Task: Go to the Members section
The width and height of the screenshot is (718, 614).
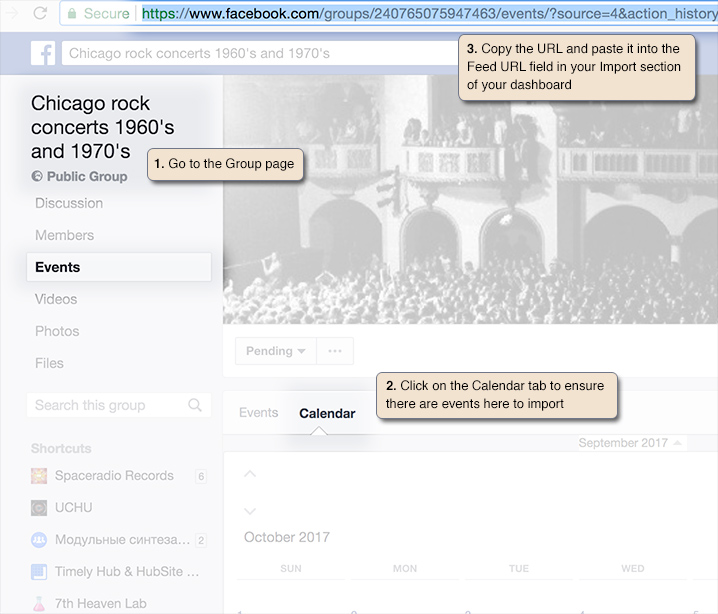Action: tap(64, 235)
